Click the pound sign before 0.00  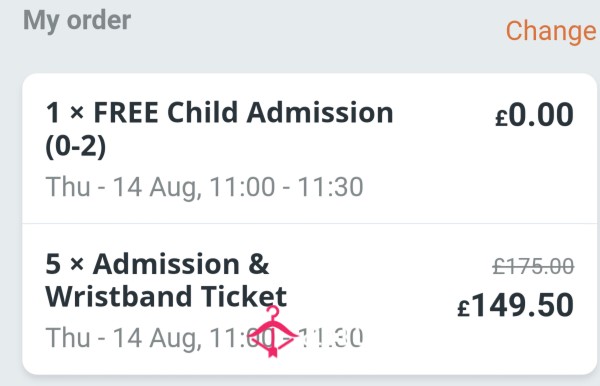pos(501,118)
